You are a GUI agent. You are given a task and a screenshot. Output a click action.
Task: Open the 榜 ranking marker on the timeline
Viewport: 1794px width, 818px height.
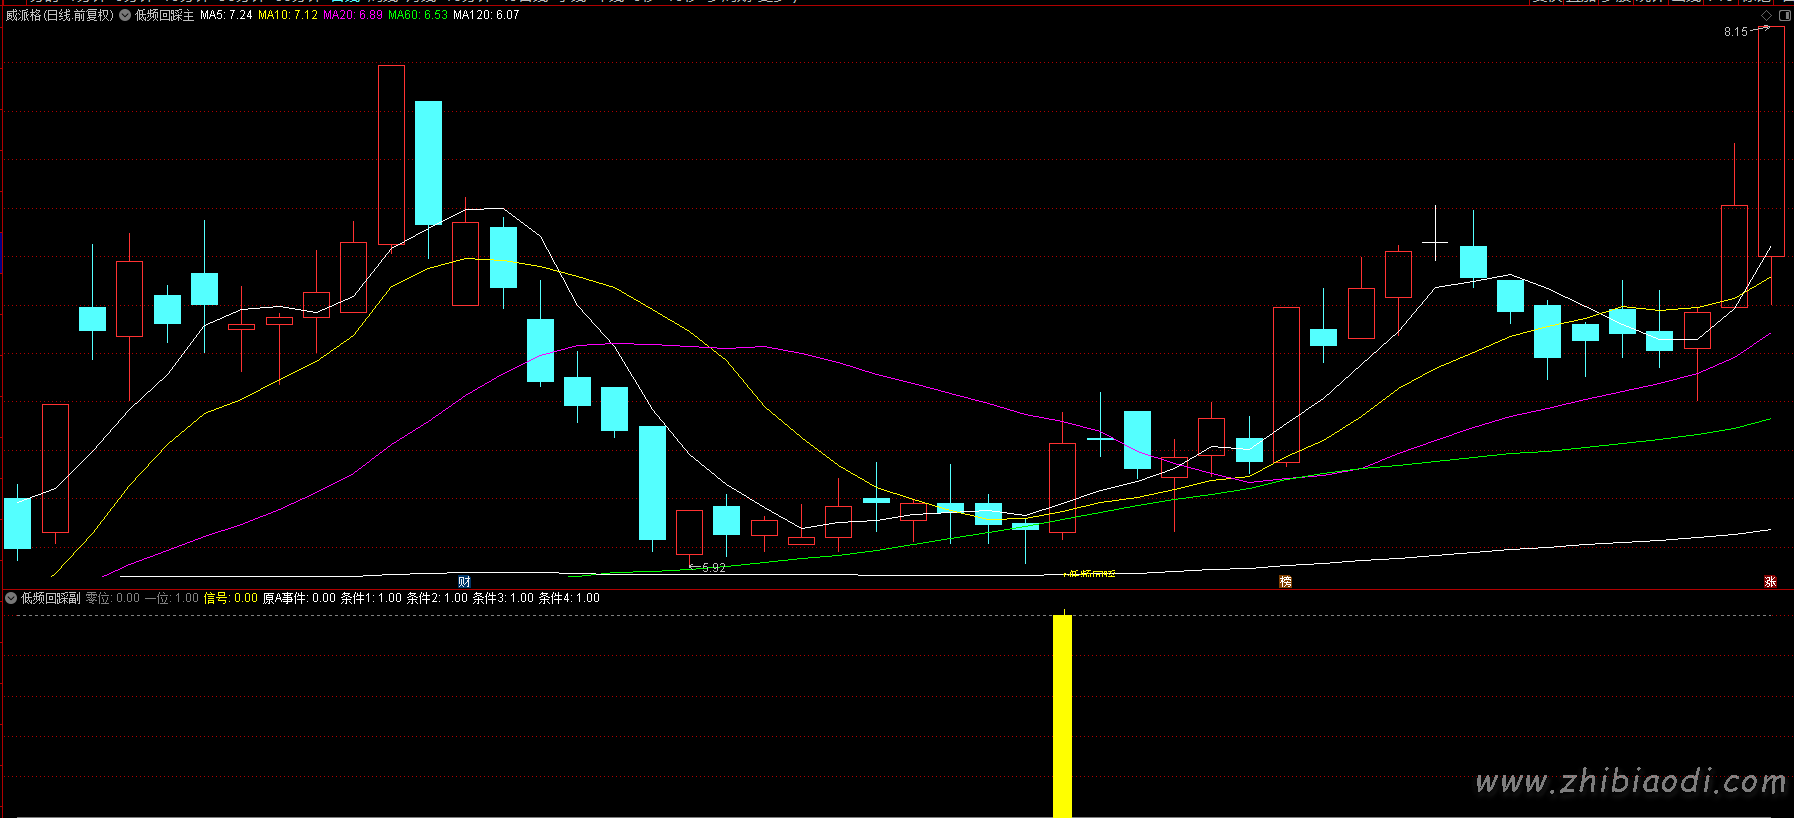point(1286,582)
